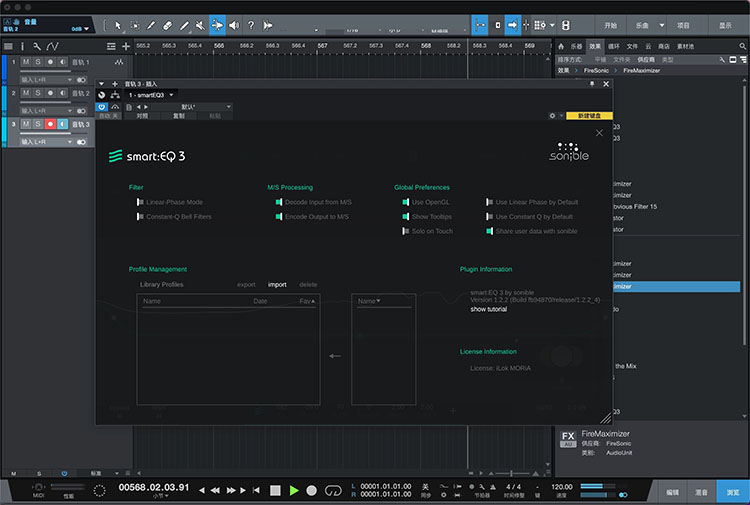Click the plugin routing icon beside smartEQ3
The height and width of the screenshot is (505, 750).
[115, 95]
